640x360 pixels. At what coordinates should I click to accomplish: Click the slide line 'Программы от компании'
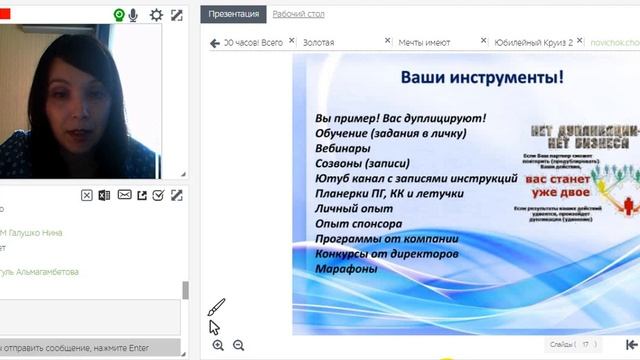[387, 239]
